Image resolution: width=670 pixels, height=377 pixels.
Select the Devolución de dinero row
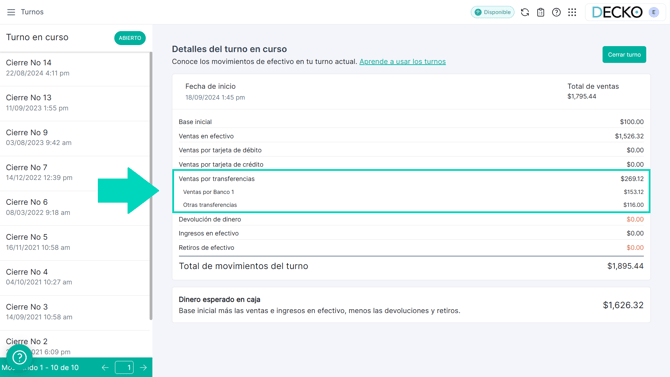point(411,219)
